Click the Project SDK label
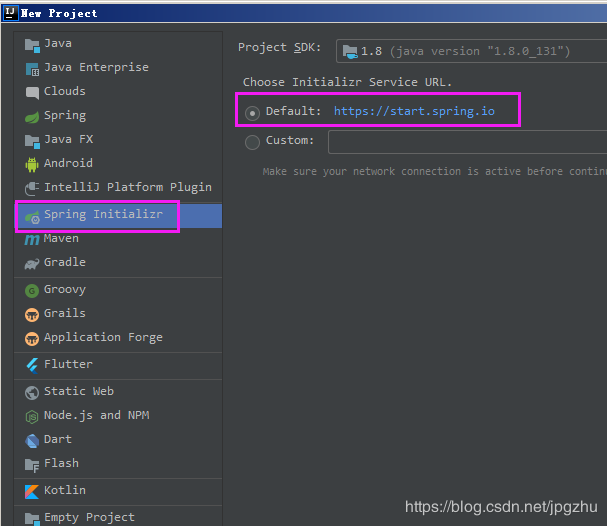 (279, 47)
